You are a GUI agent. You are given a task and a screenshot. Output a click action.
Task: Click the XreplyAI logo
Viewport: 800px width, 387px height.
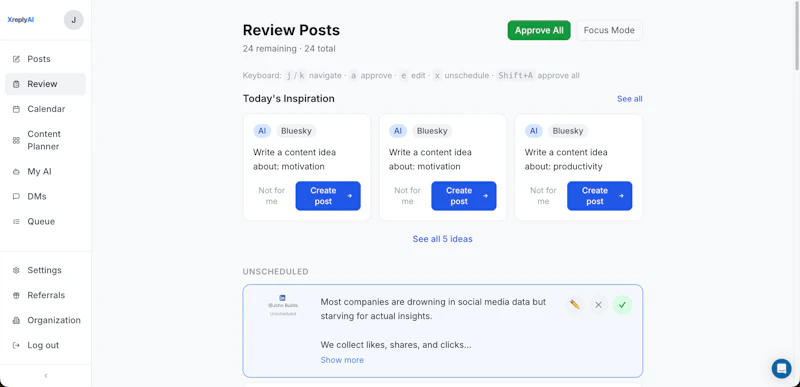click(20, 20)
